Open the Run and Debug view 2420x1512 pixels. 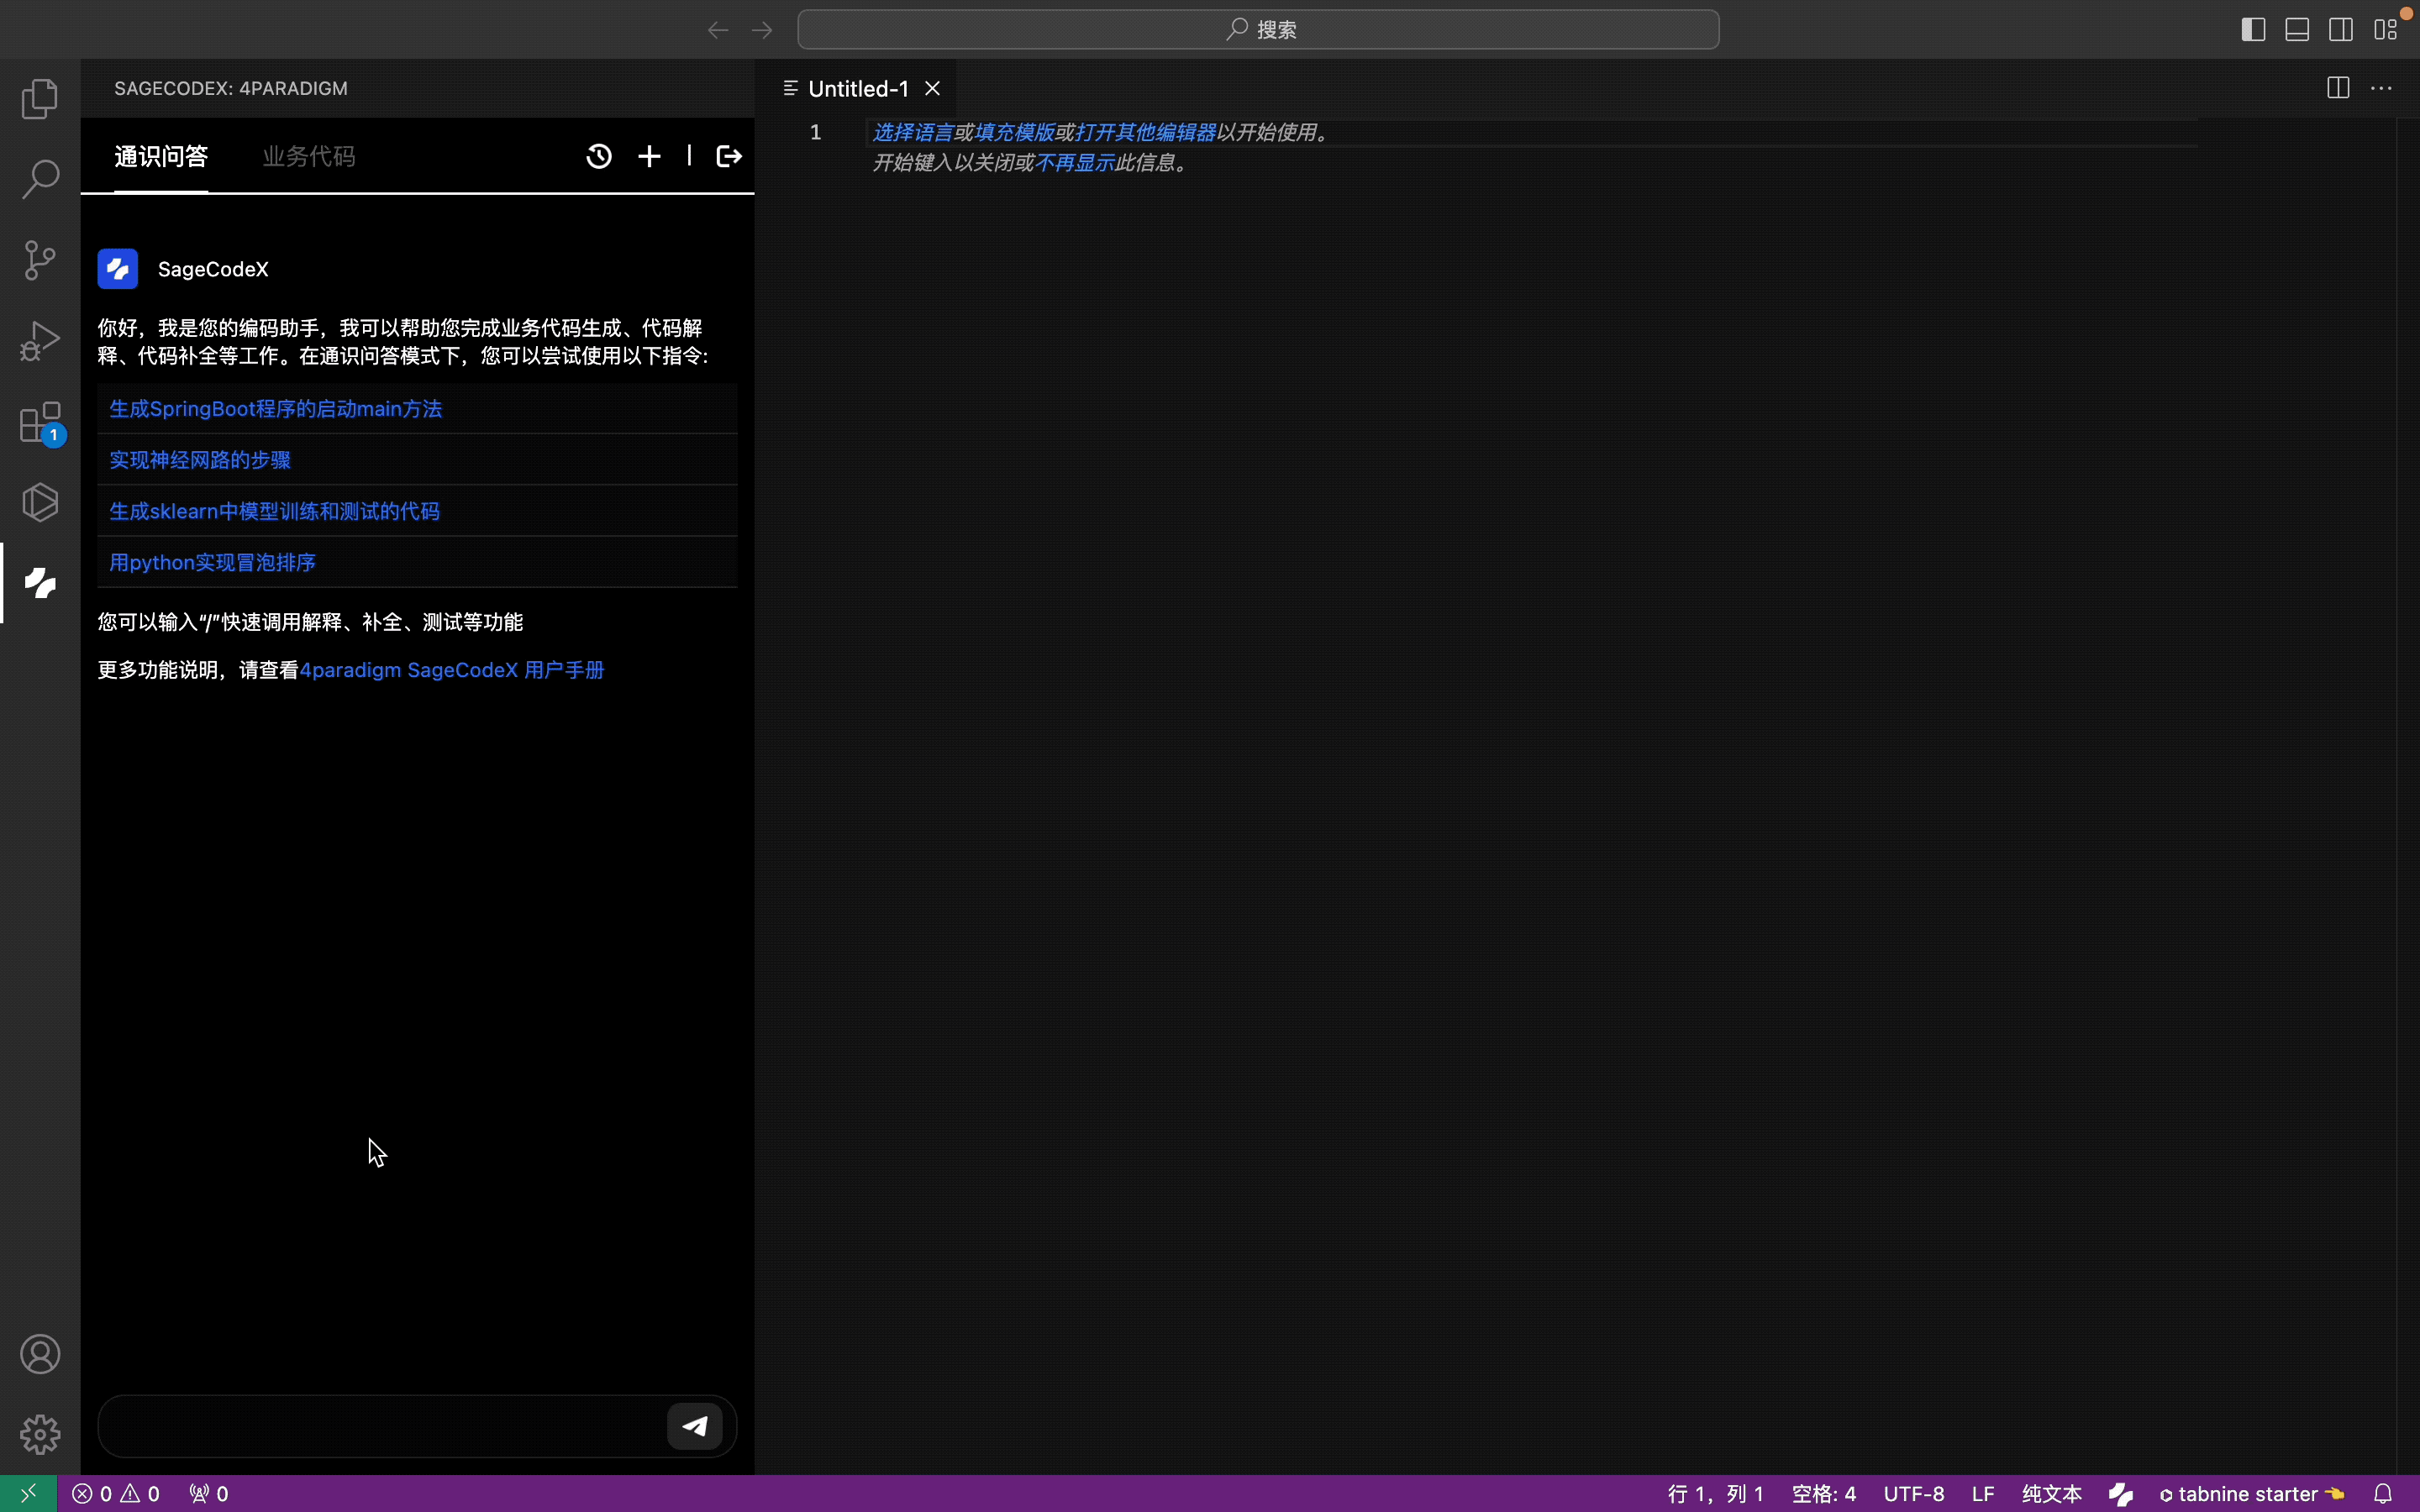[x=40, y=341]
